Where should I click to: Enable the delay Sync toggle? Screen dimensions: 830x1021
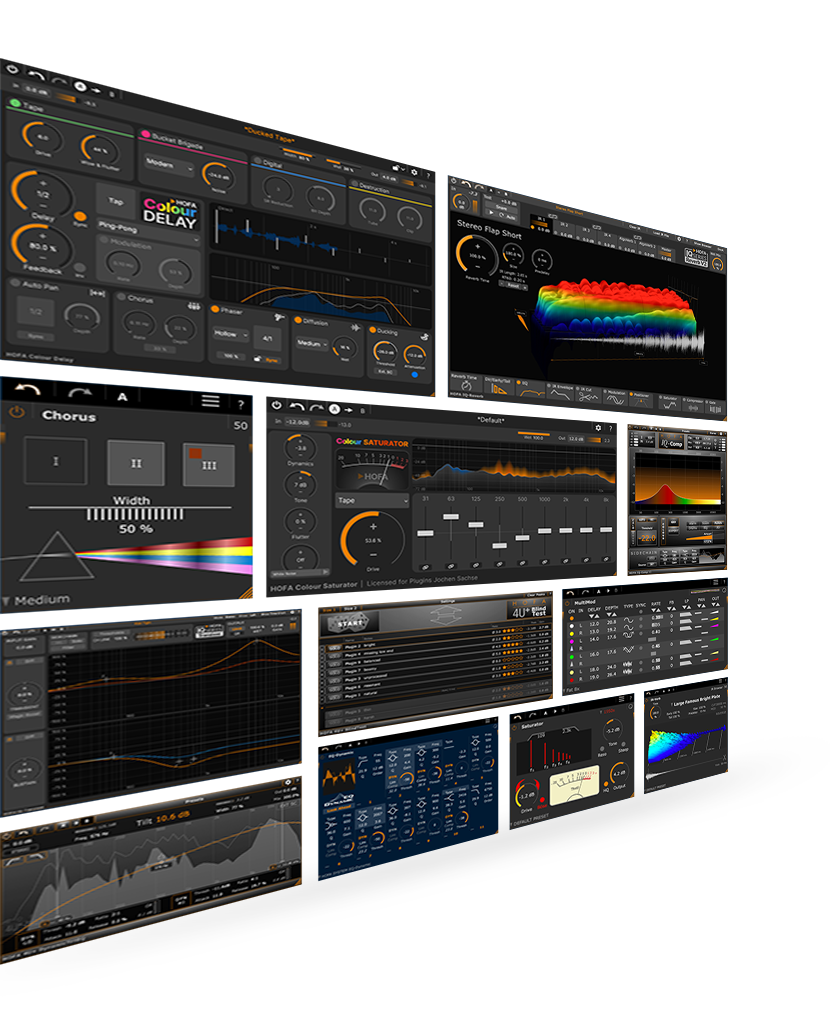(x=80, y=216)
